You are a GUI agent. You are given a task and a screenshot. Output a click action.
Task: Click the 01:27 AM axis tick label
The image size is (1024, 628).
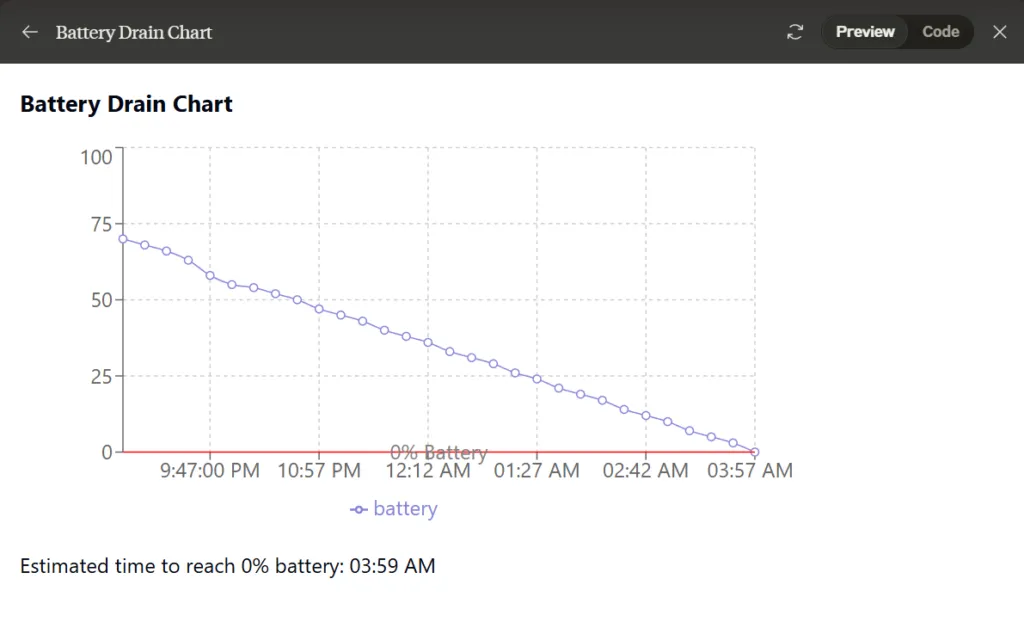537,471
